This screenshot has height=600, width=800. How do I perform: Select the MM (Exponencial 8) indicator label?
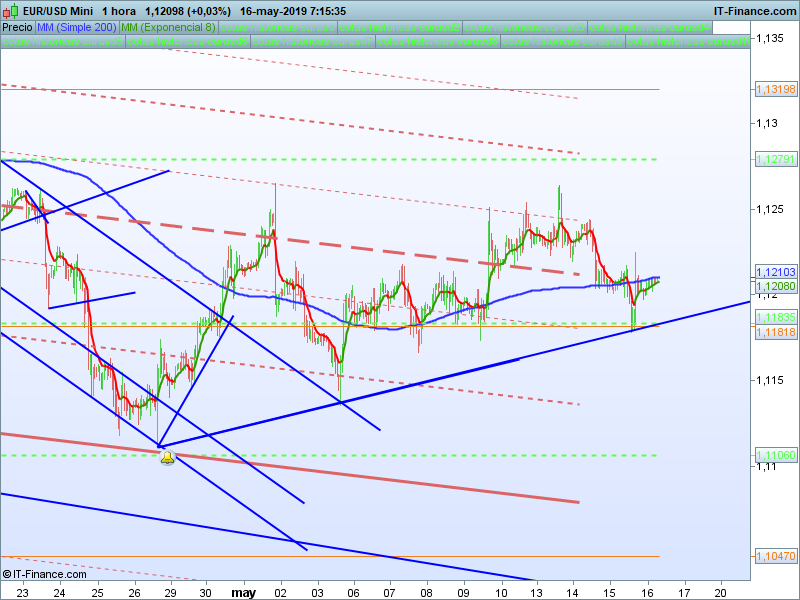(168, 27)
